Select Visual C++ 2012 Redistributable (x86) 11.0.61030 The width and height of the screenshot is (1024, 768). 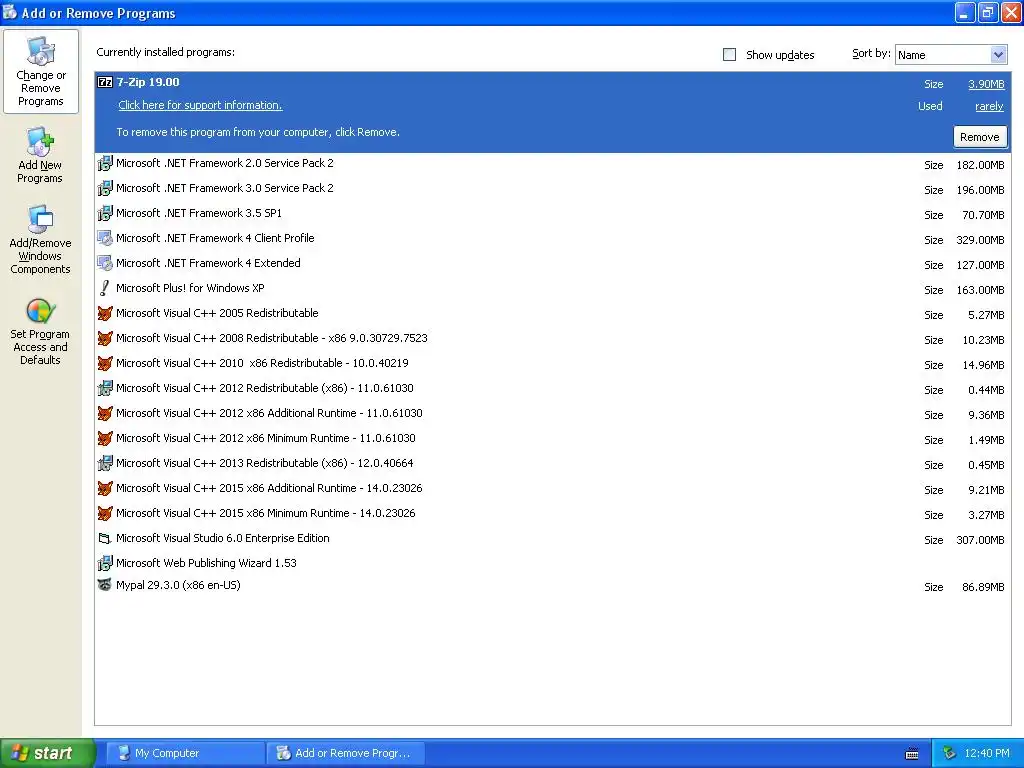click(x=552, y=389)
